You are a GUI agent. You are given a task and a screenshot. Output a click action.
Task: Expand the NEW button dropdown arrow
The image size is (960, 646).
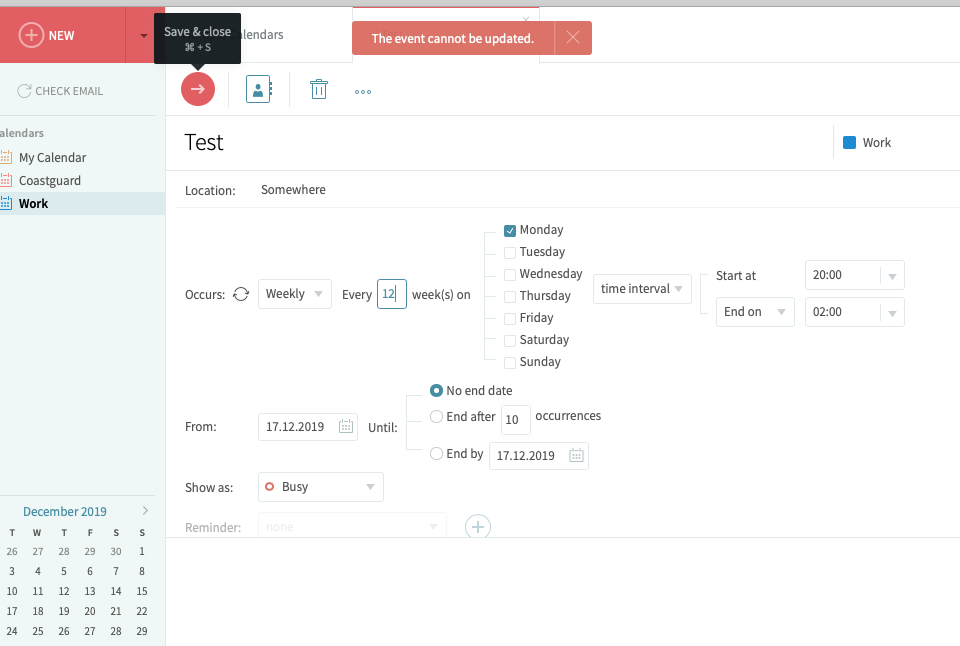click(144, 36)
